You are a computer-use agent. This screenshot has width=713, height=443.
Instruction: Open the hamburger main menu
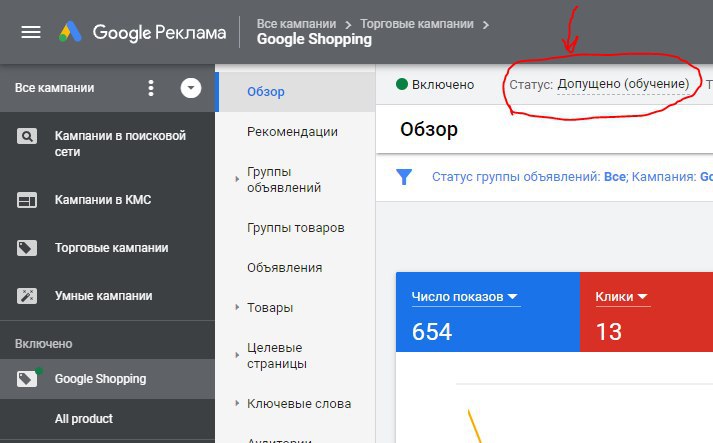31,32
